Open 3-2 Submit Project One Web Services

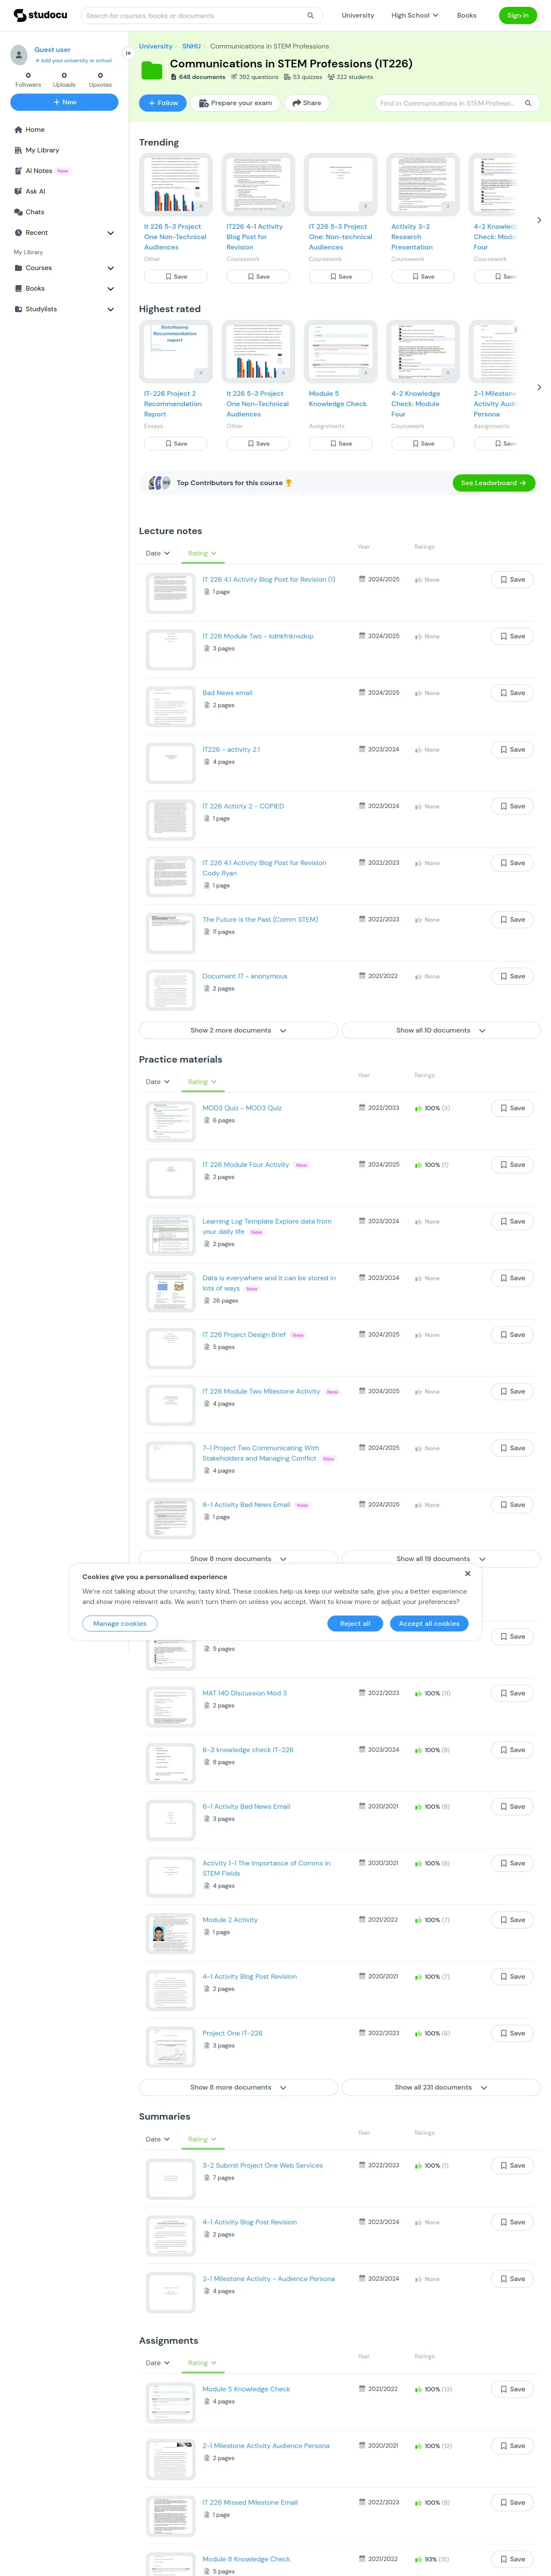263,2165
